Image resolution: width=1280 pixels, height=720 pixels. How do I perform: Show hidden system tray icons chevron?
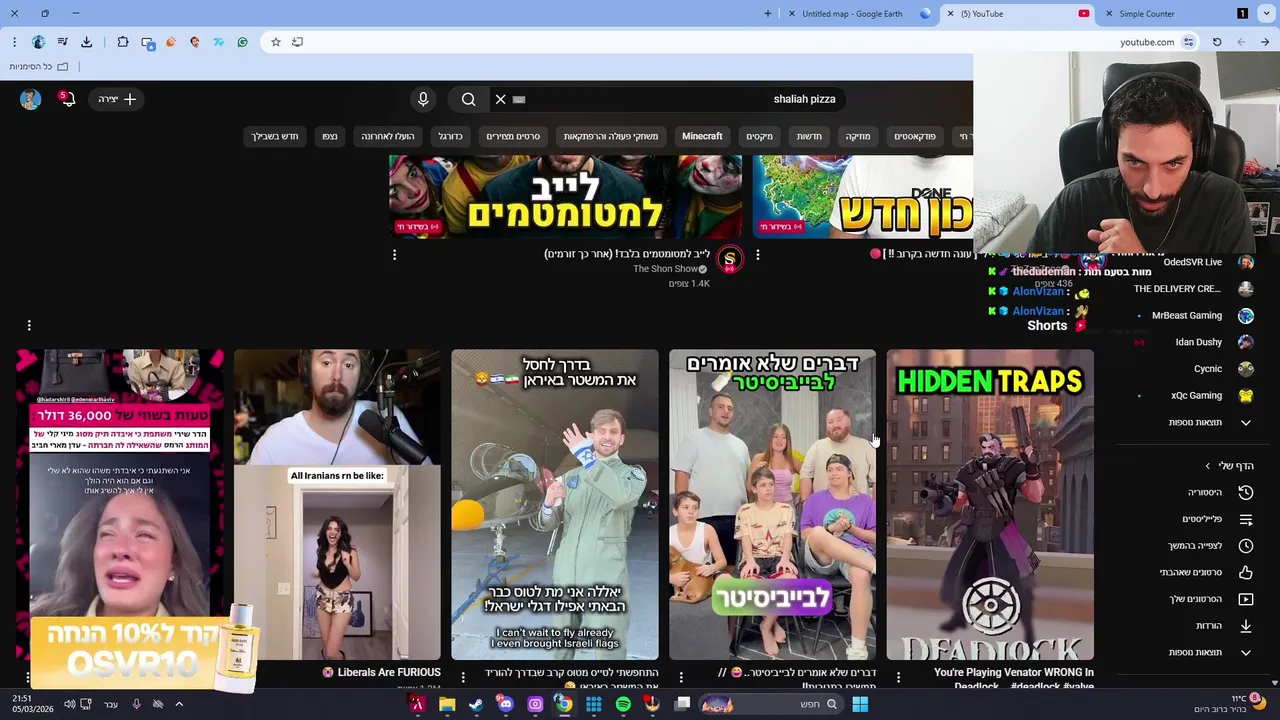(179, 704)
